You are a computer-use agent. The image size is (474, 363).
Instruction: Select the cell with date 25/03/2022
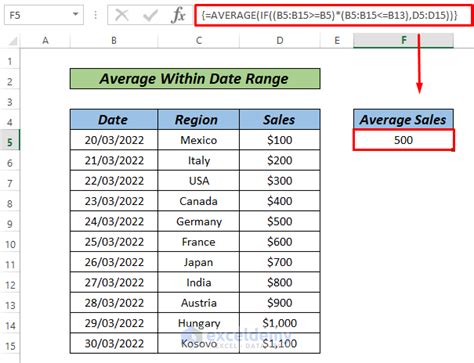[x=114, y=242]
